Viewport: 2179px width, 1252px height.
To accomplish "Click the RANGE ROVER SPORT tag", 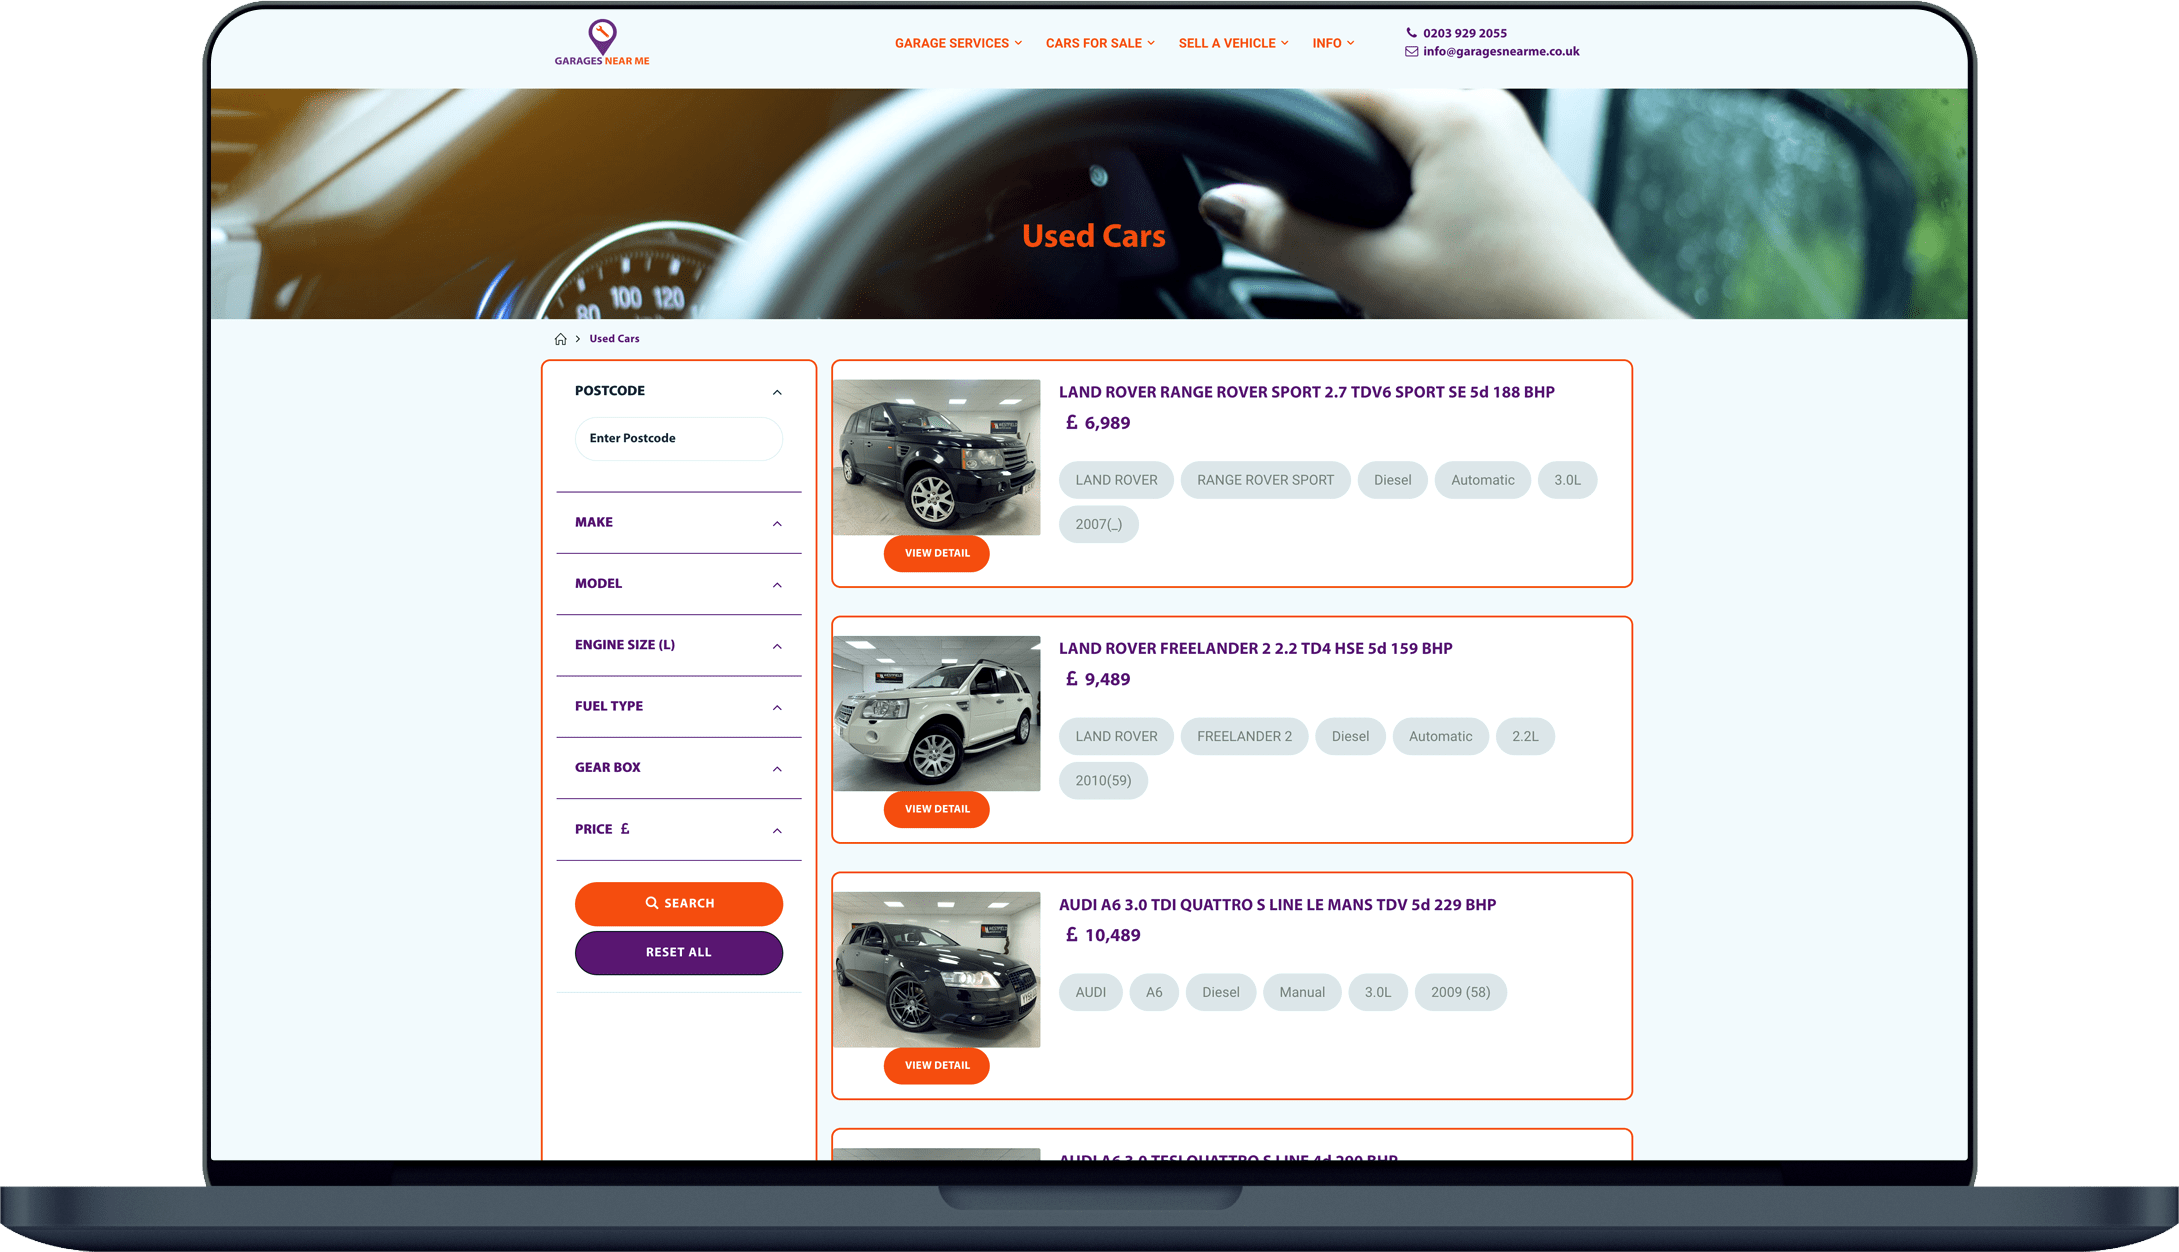I will coord(1265,480).
